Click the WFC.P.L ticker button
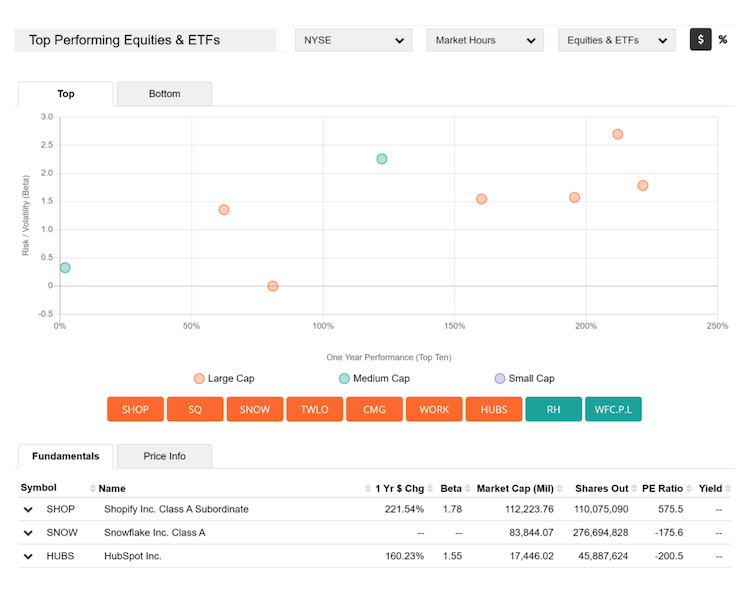 [x=613, y=409]
